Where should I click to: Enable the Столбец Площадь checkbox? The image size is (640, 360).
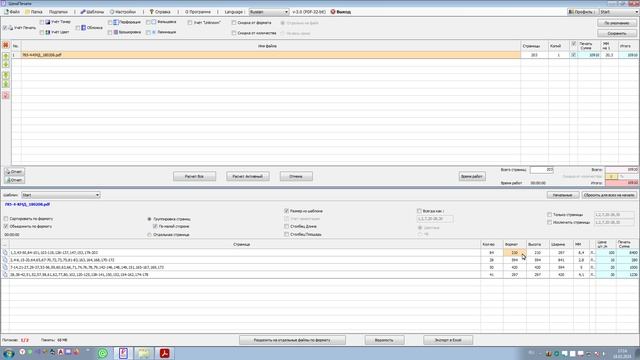click(287, 234)
